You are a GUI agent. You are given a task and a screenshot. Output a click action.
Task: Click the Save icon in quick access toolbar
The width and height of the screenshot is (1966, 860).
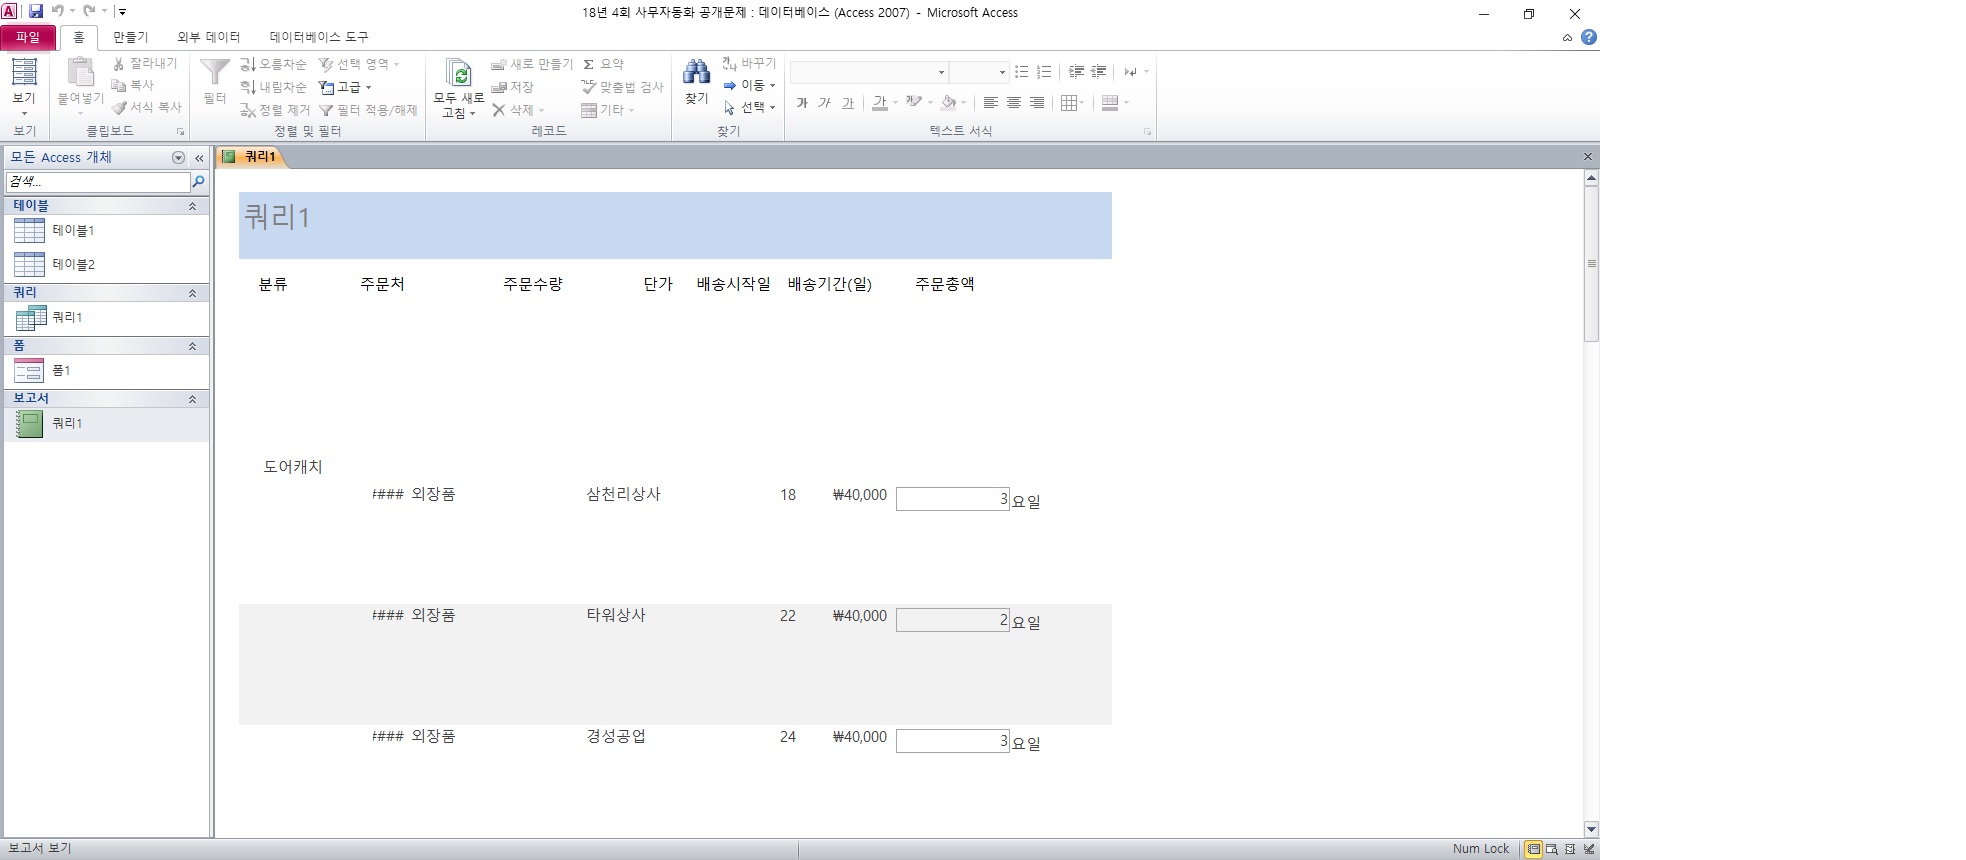36,12
